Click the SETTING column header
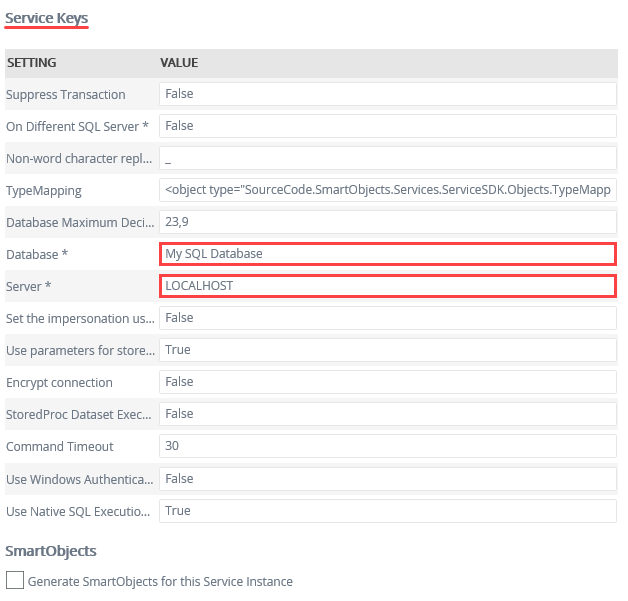 tap(32, 63)
